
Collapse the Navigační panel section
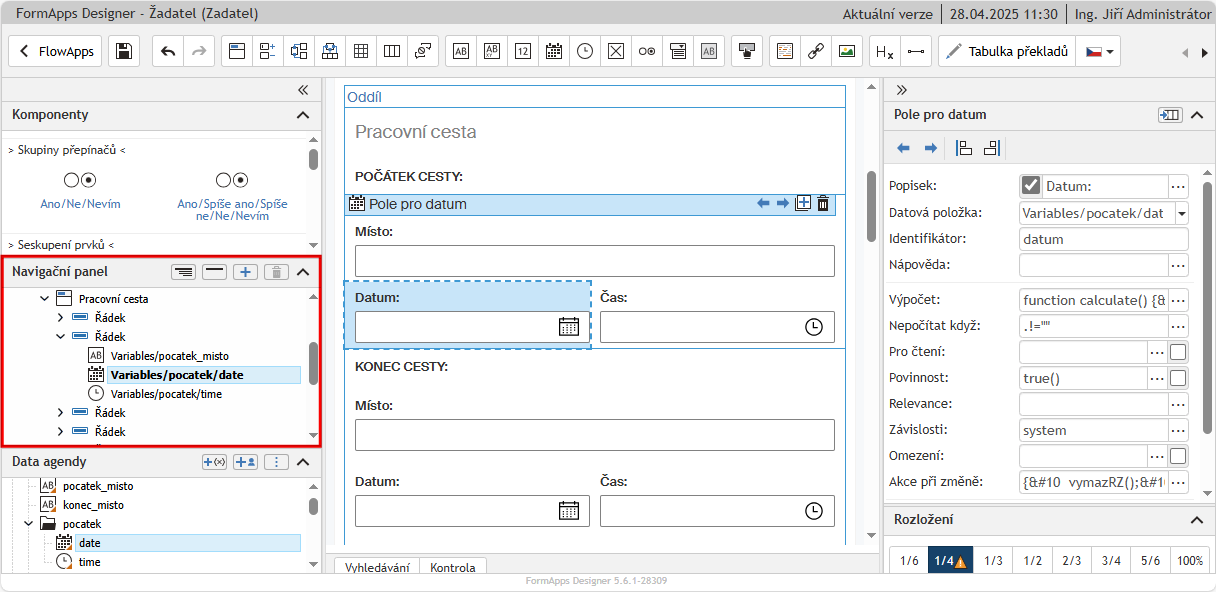(x=303, y=271)
